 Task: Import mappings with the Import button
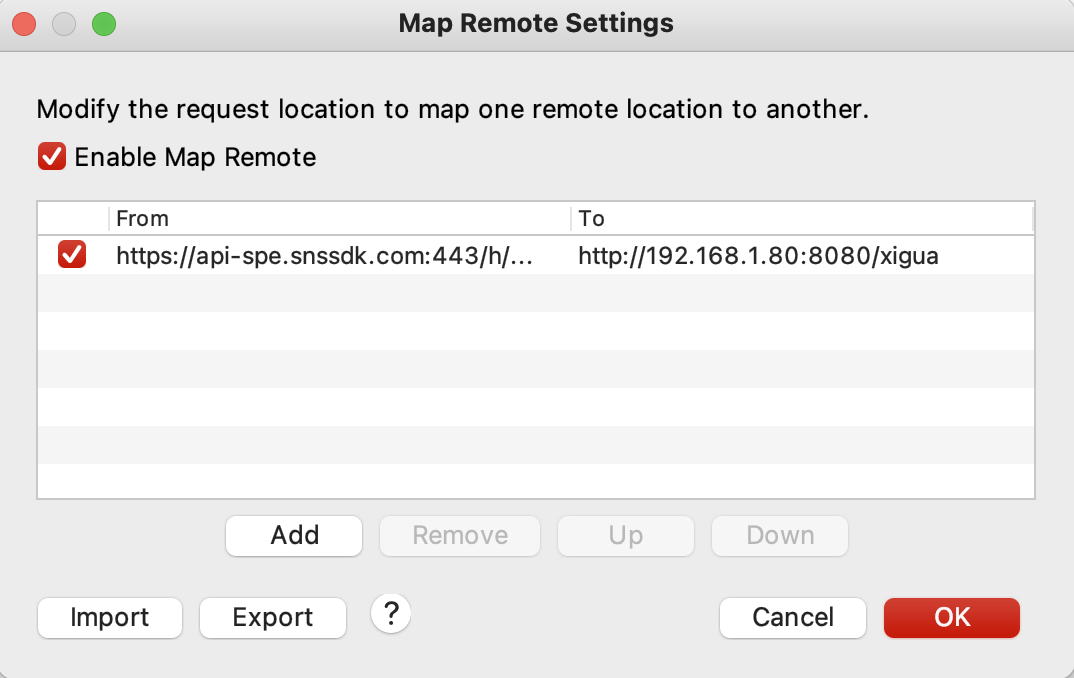tap(110, 618)
